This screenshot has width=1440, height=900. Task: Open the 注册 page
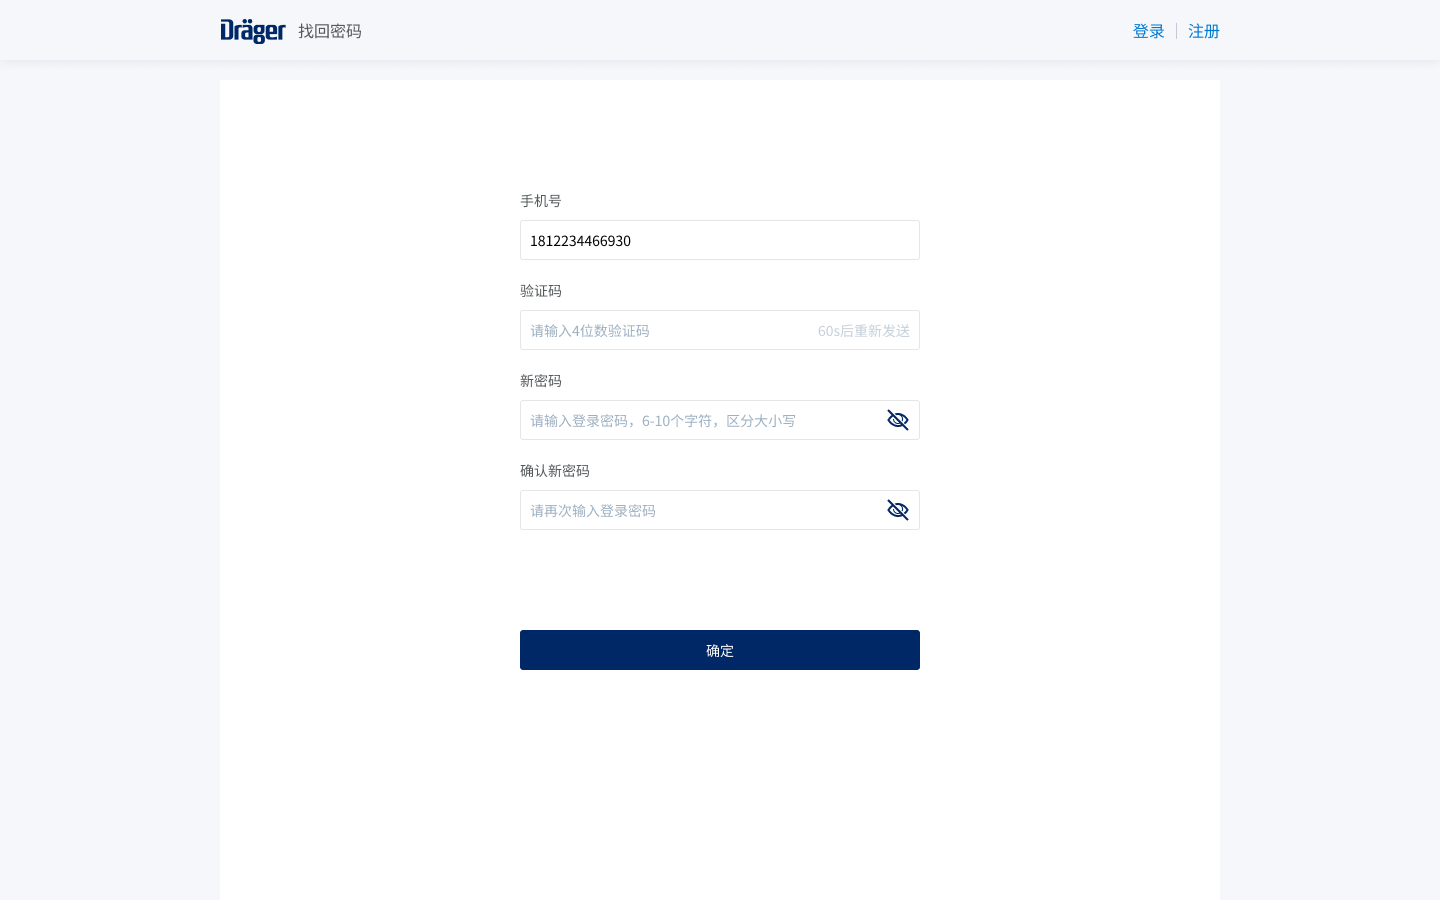click(1203, 31)
